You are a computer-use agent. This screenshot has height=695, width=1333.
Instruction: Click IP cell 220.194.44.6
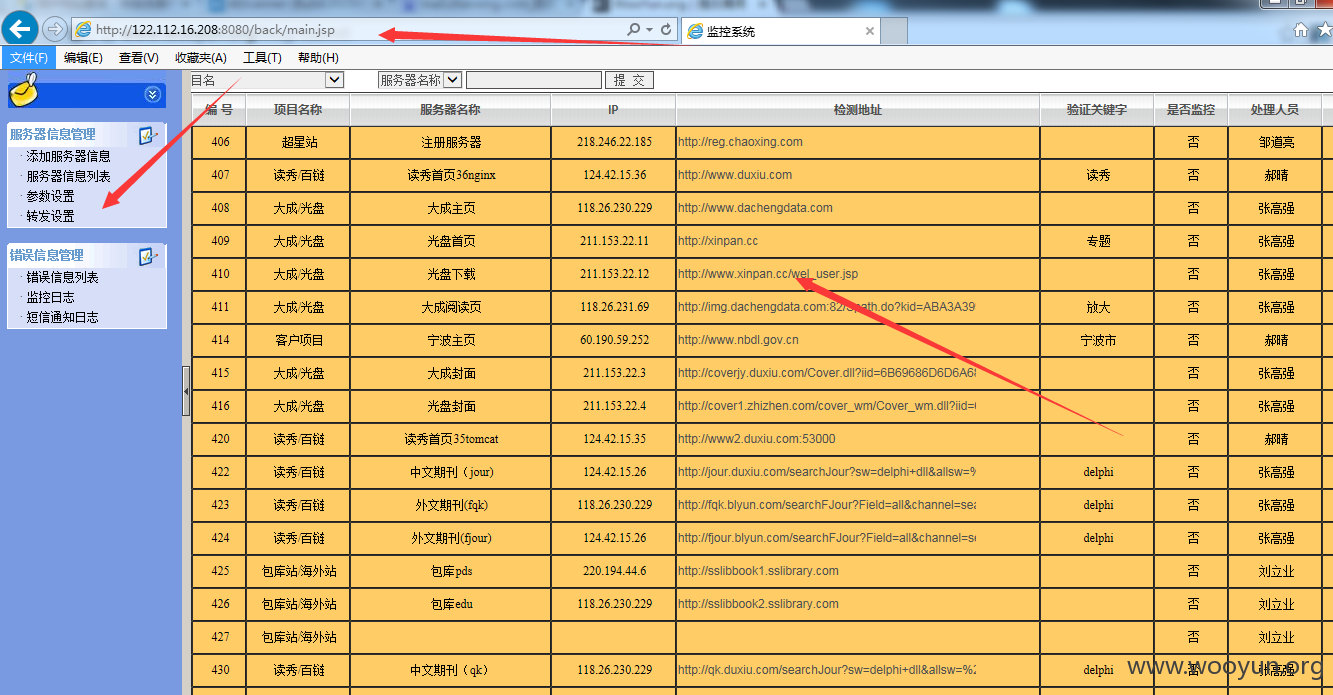point(614,571)
